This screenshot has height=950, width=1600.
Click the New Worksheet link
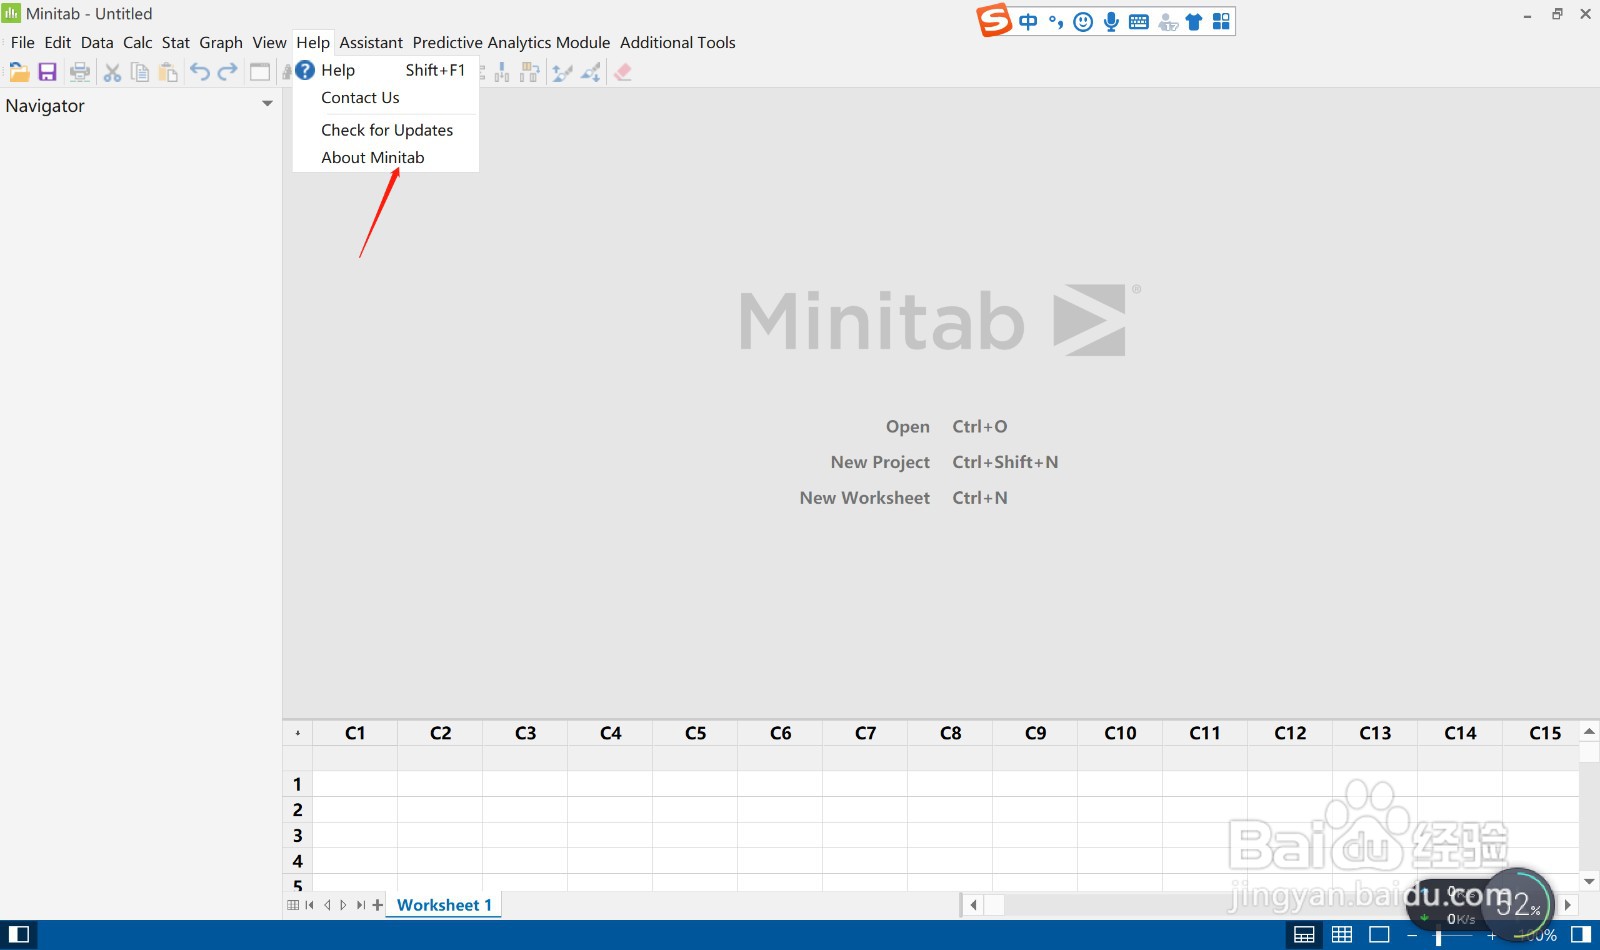pos(903,498)
